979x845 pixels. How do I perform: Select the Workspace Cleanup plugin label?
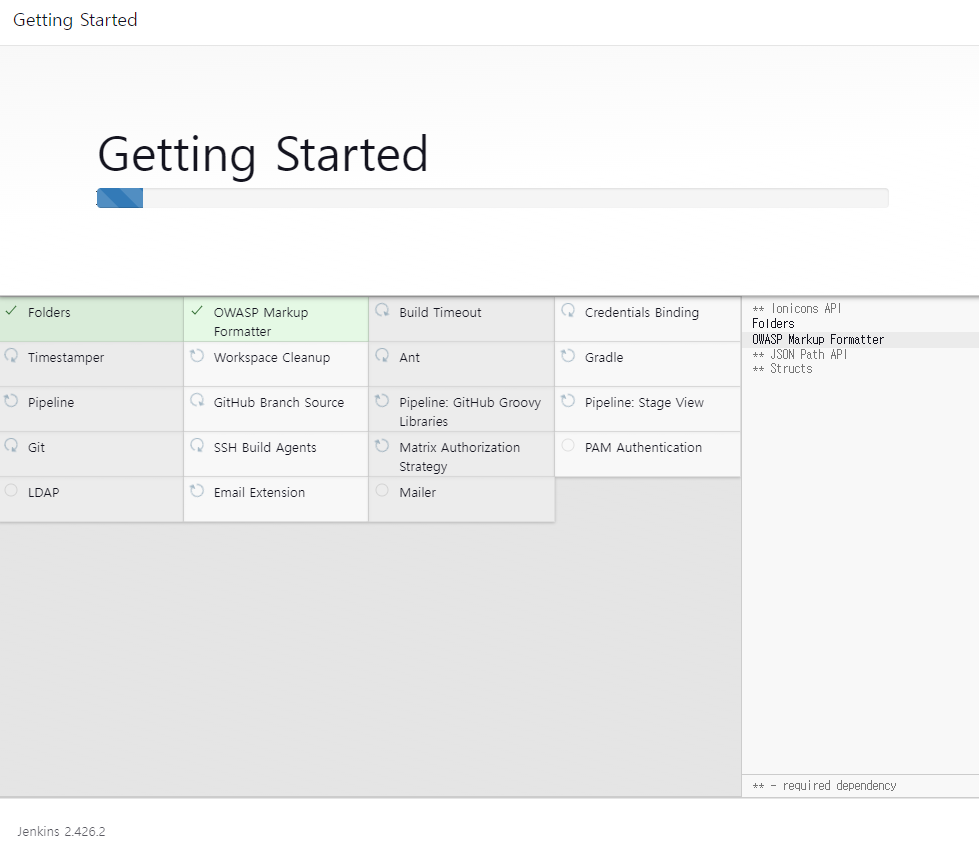(272, 357)
